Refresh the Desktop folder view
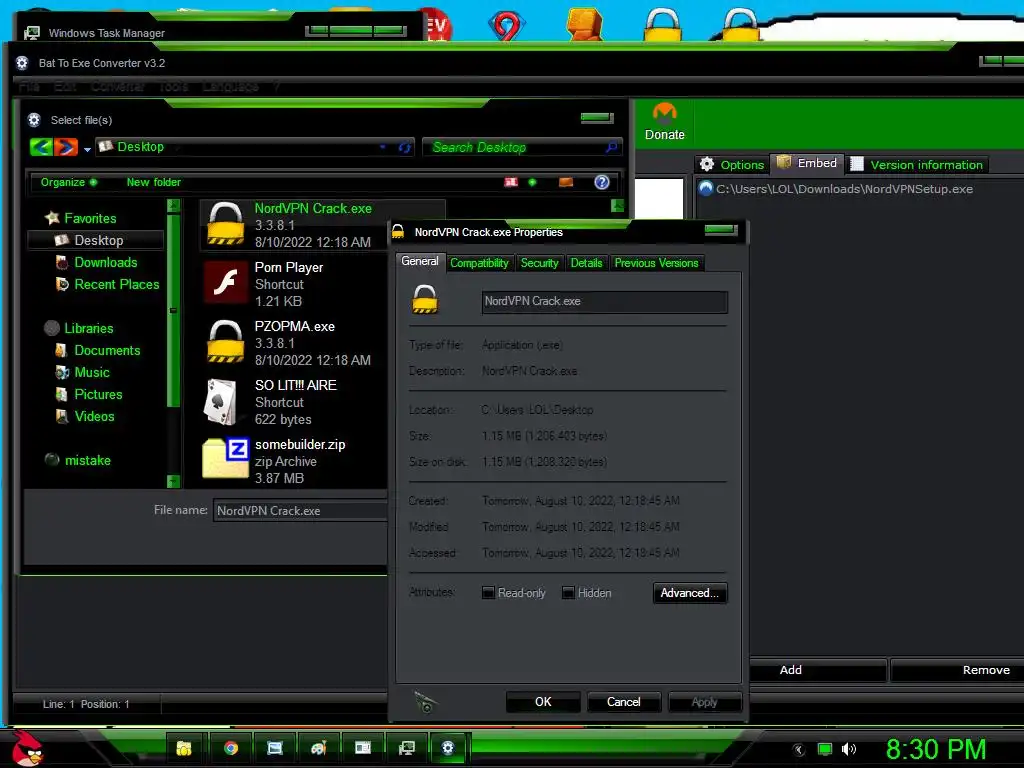The width and height of the screenshot is (1024, 768). pyautogui.click(x=404, y=148)
